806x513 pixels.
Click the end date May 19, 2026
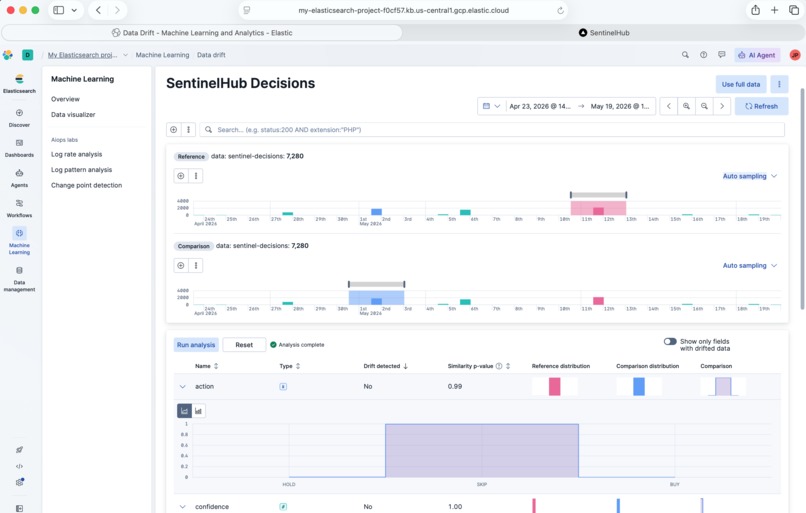pos(620,106)
